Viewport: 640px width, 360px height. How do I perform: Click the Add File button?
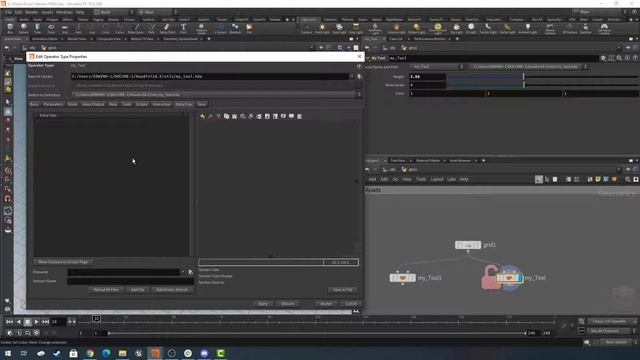(x=138, y=290)
